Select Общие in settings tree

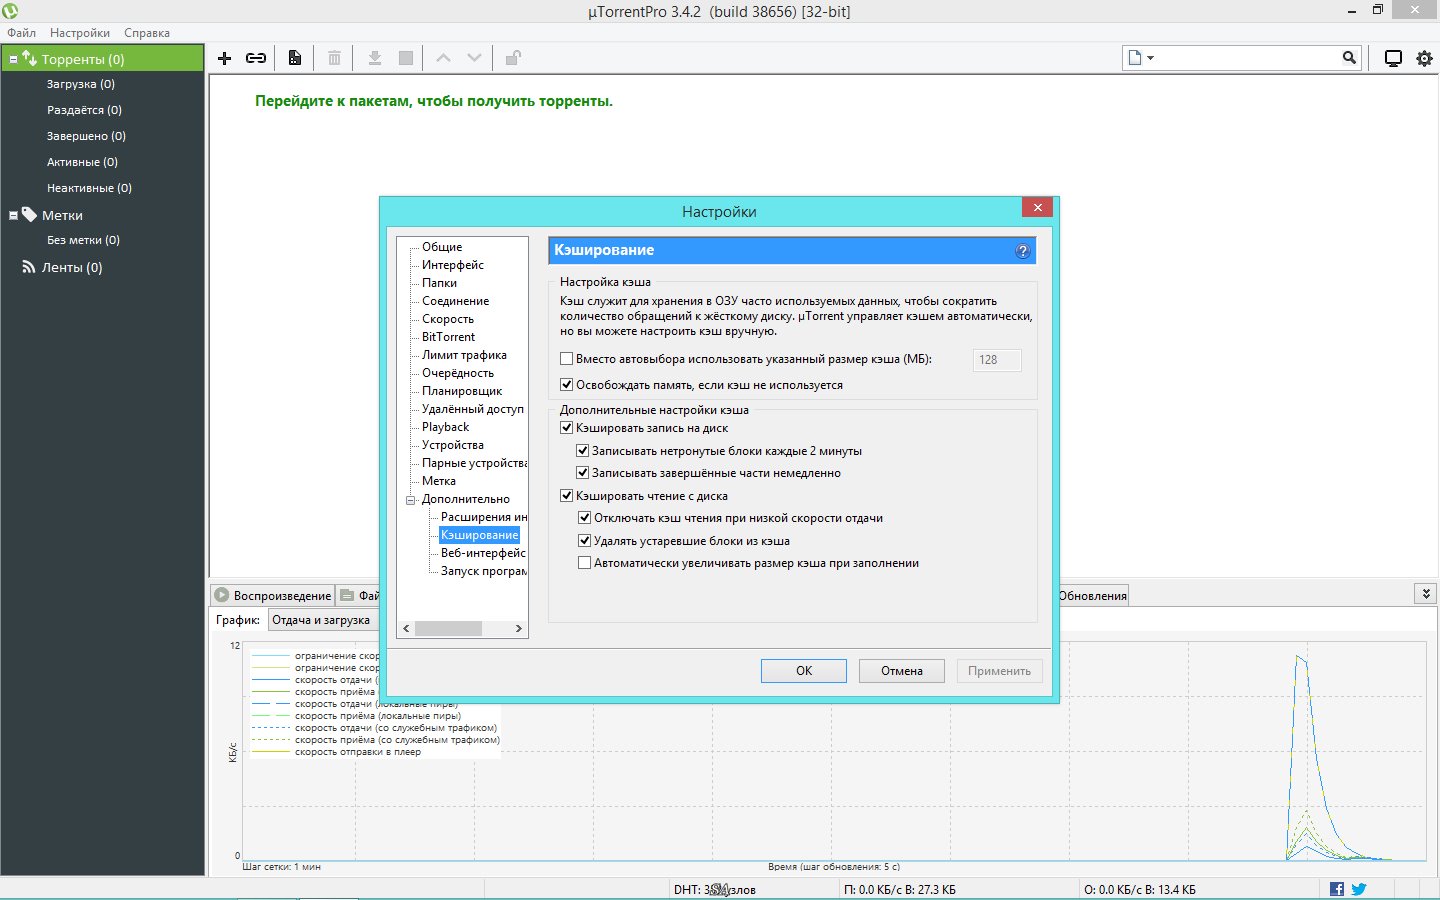click(442, 247)
